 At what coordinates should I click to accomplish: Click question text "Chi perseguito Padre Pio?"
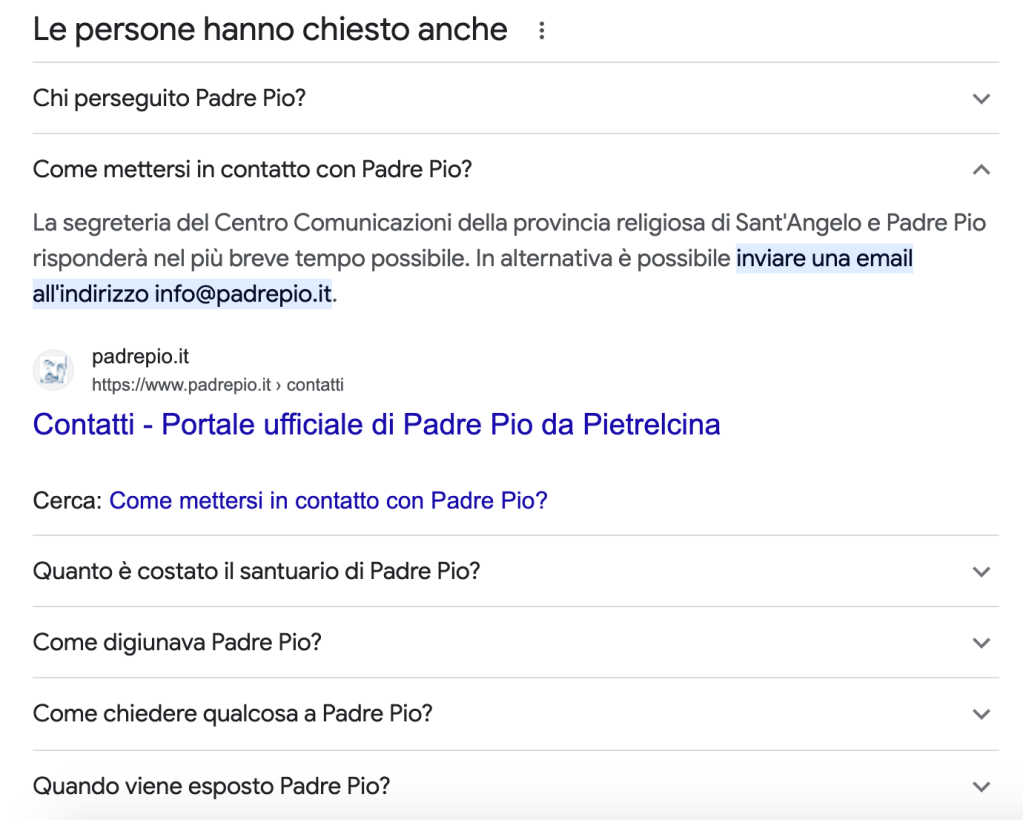click(x=169, y=99)
